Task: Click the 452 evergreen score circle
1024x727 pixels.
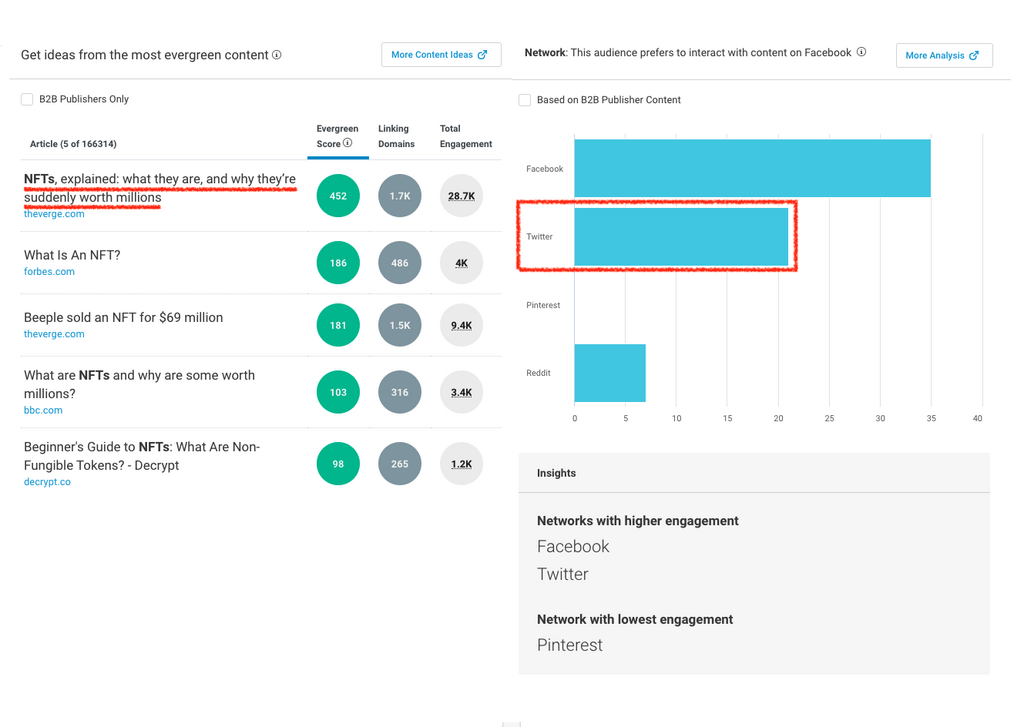Action: (338, 196)
